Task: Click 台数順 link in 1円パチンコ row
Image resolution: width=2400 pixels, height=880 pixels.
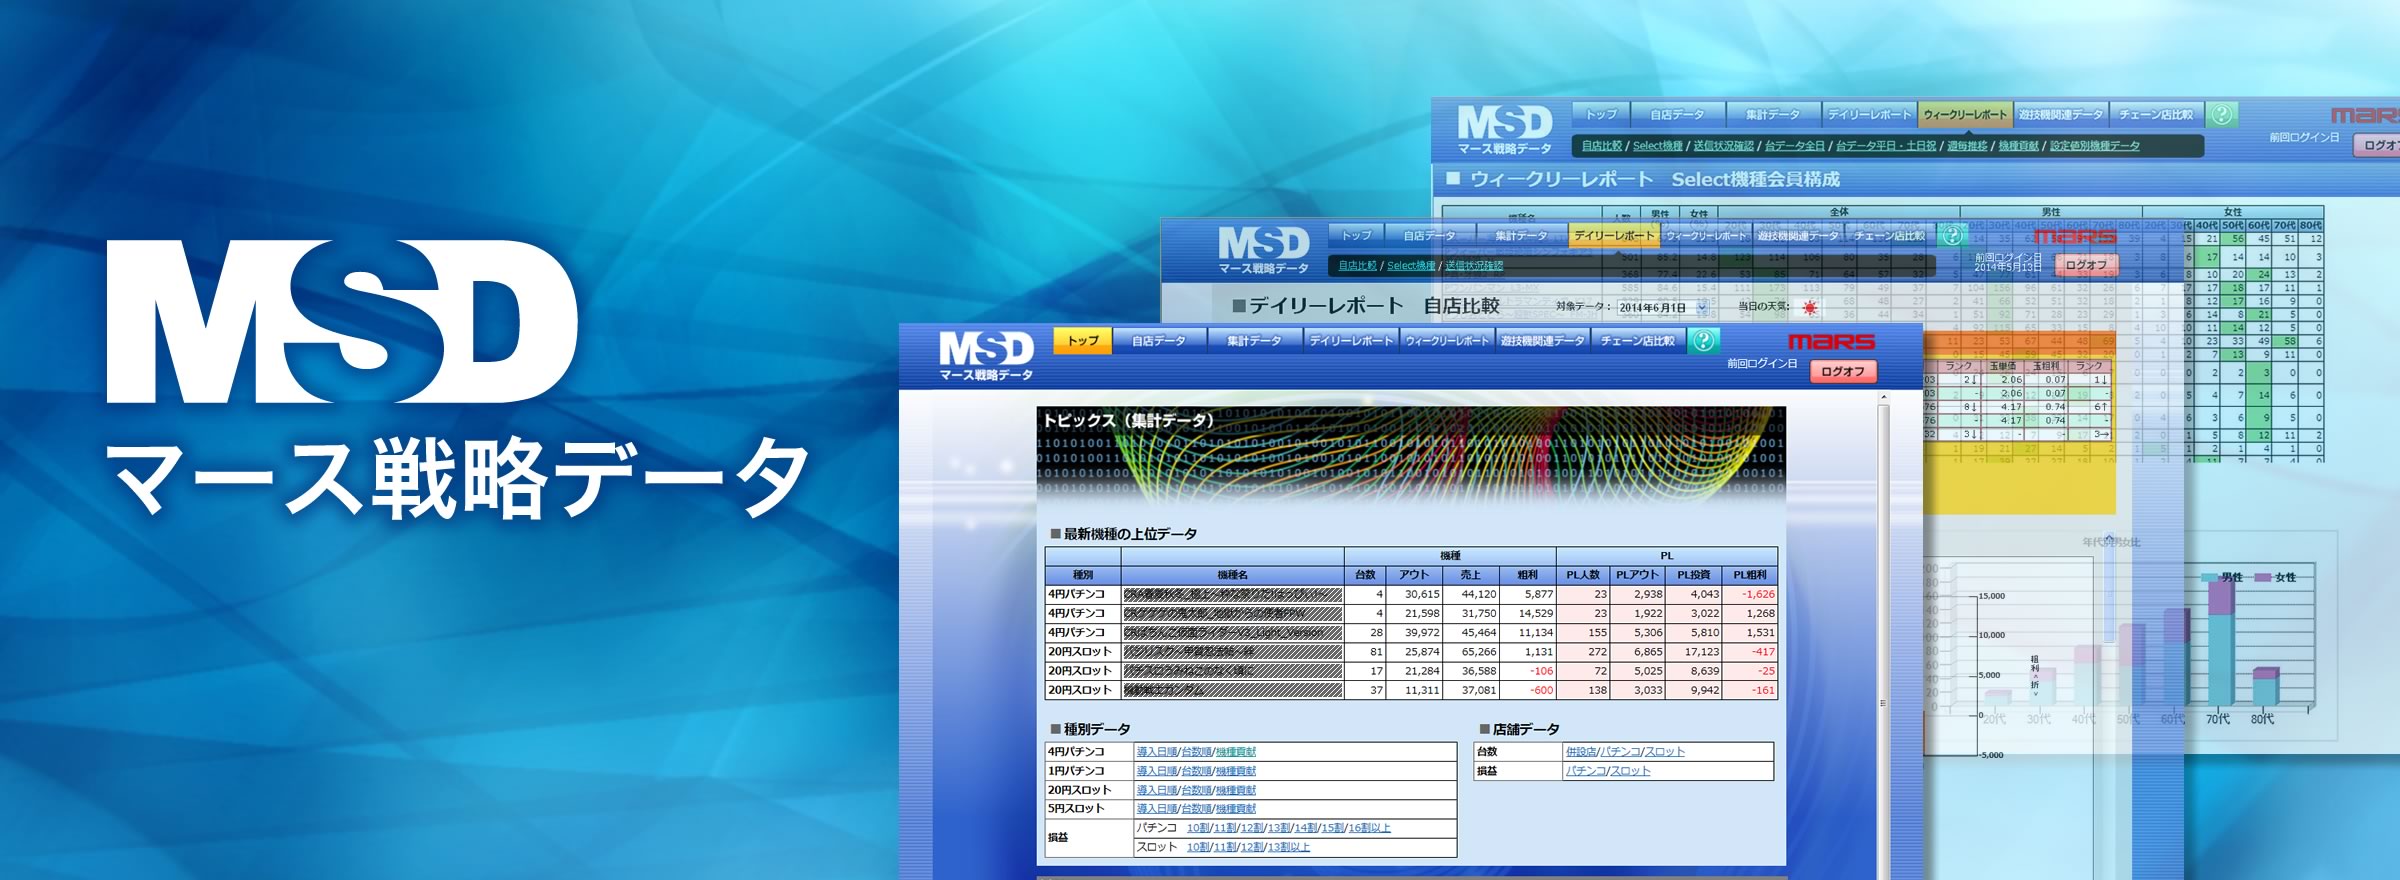Action: coord(1196,771)
